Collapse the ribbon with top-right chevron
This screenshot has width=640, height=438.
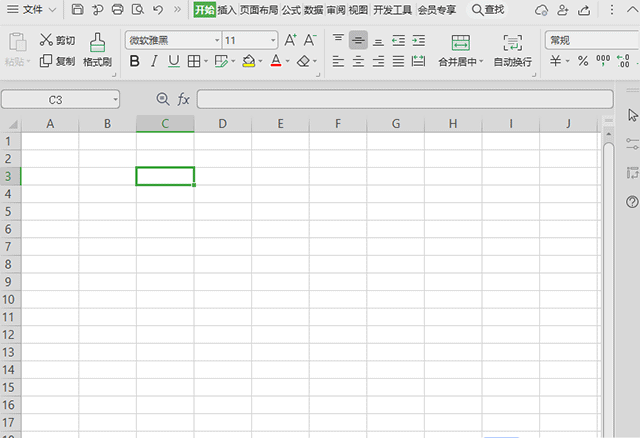(x=631, y=9)
